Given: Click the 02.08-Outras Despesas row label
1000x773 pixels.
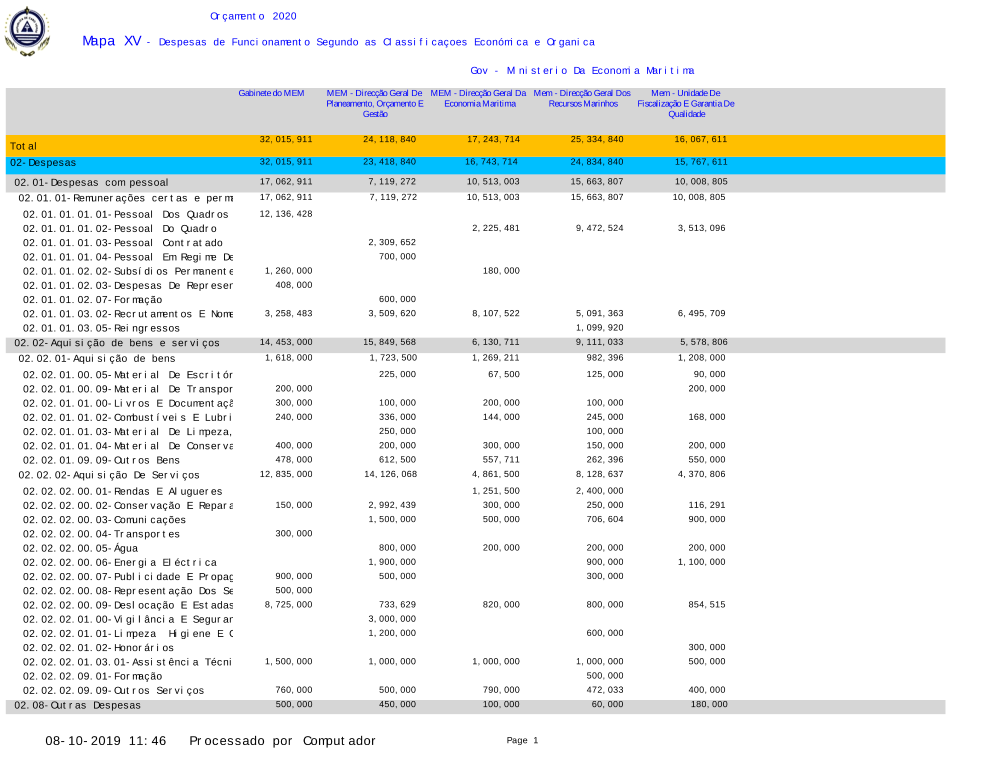Looking at the screenshot, I should pos(78,705).
